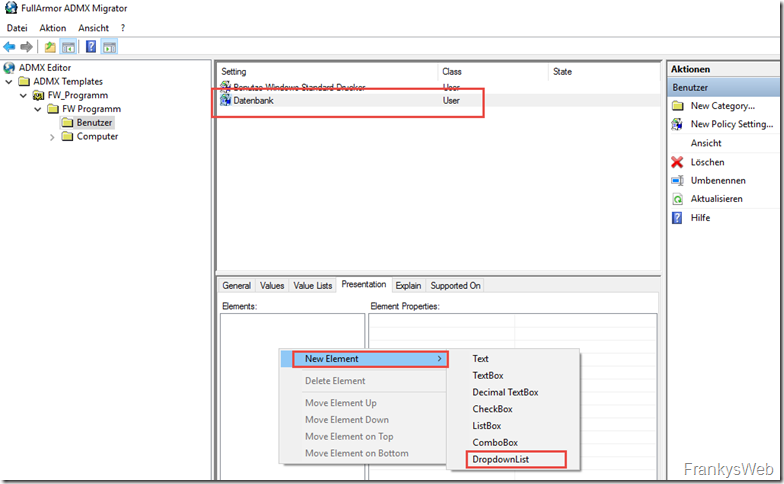Click the red X Löschen icon
The image size is (784, 484).
[678, 162]
